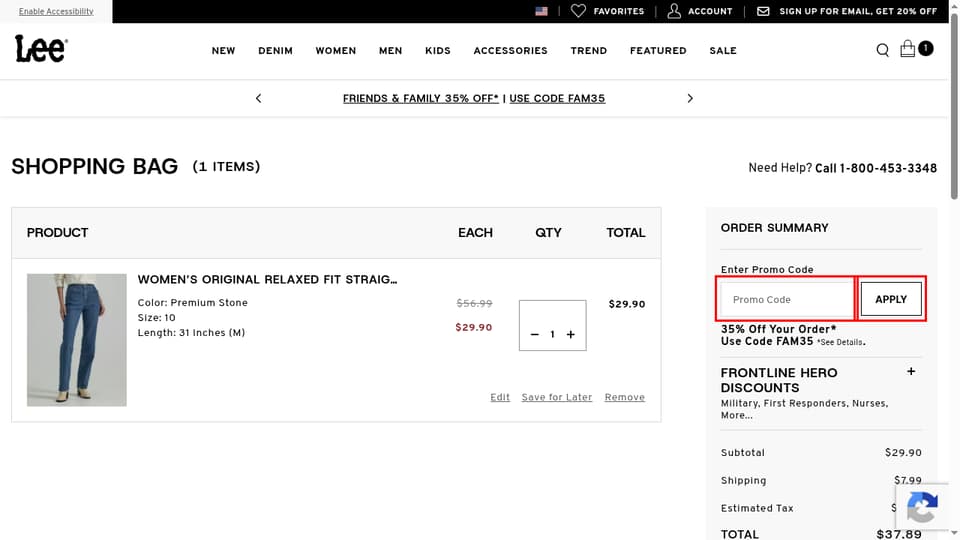
Task: Open the search magnifier icon
Action: [882, 50]
